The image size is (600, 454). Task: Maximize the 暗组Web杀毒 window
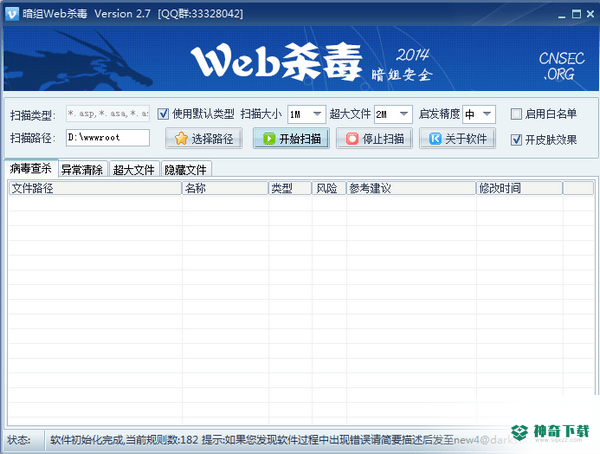[576, 14]
